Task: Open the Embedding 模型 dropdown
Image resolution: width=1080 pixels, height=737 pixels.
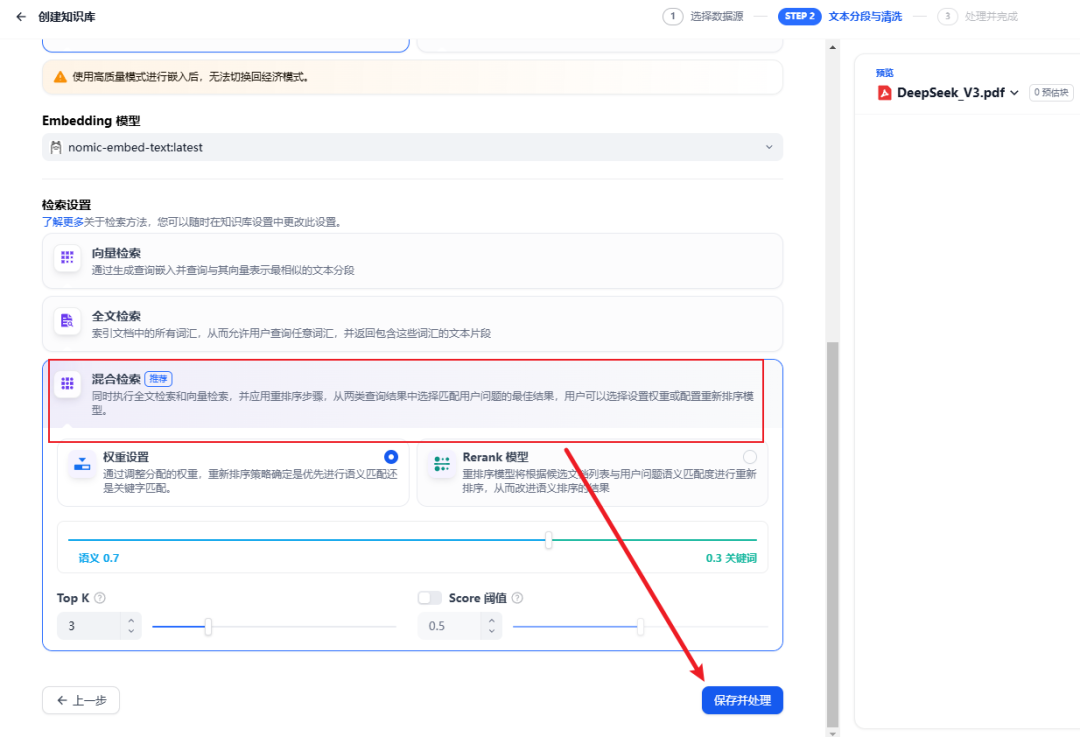Action: (412, 147)
